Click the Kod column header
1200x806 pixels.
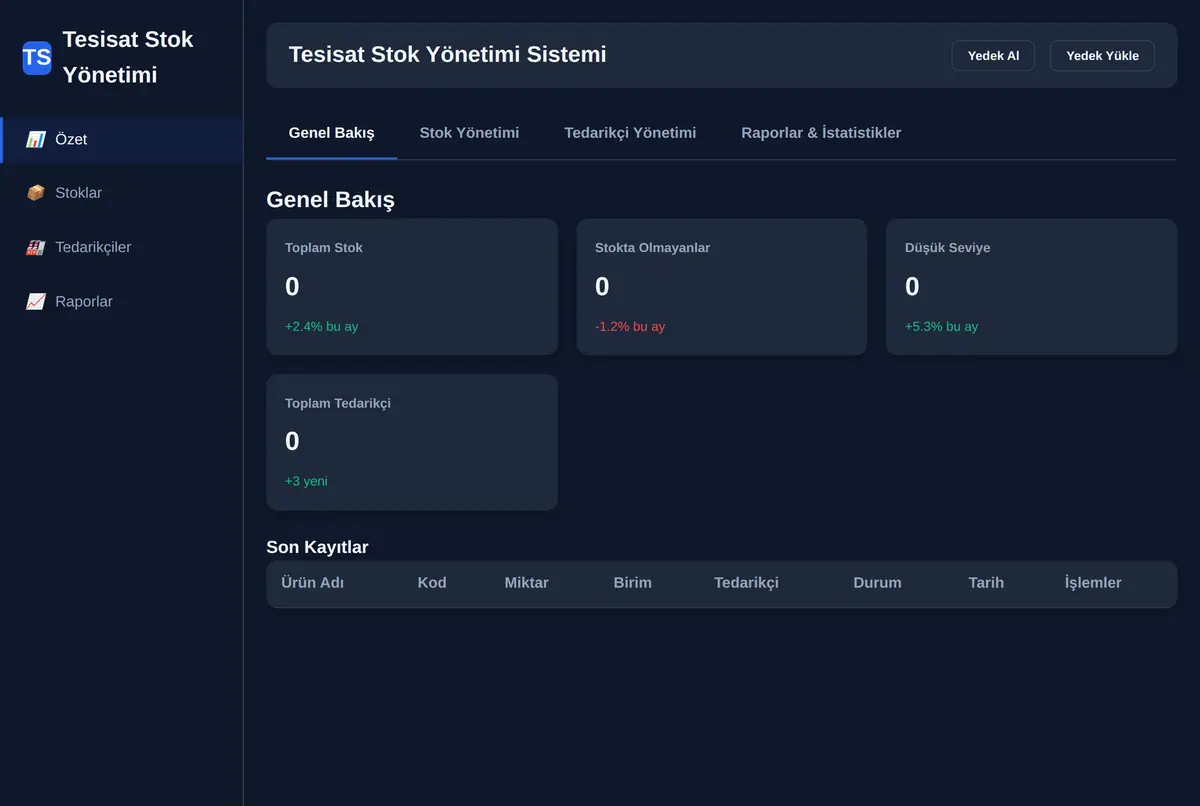pyautogui.click(x=432, y=583)
